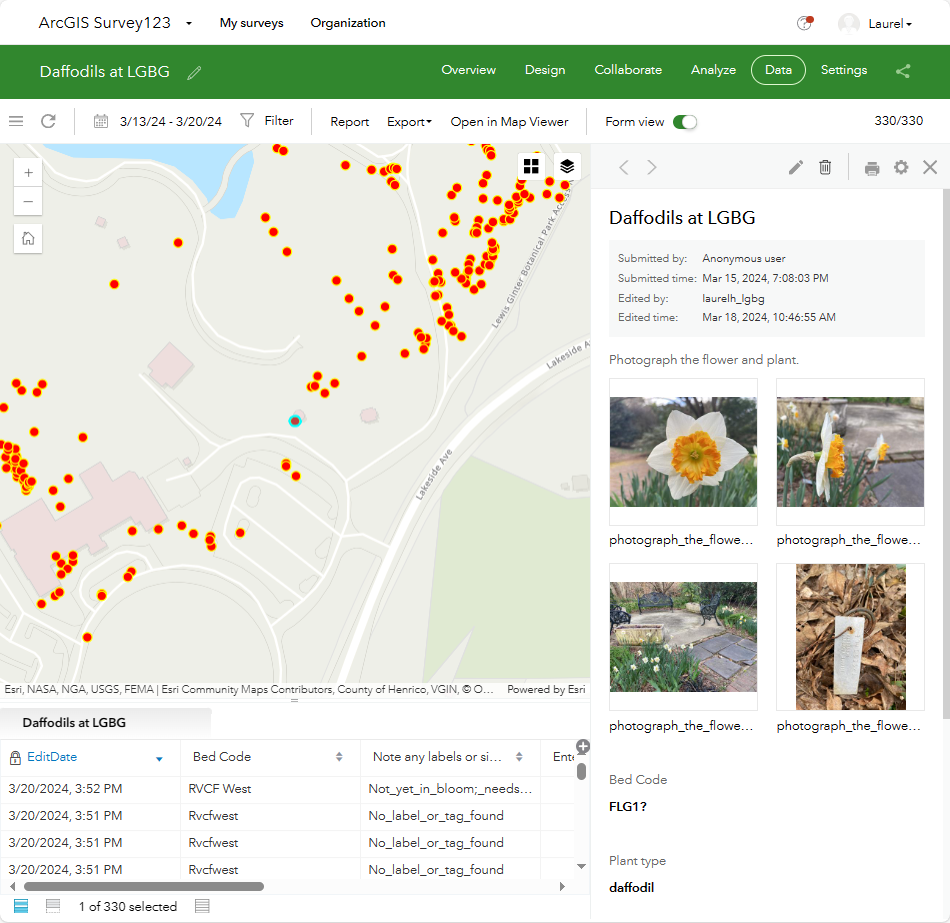Toggle Form view off
Viewport: 950px width, 923px height.
tap(685, 121)
